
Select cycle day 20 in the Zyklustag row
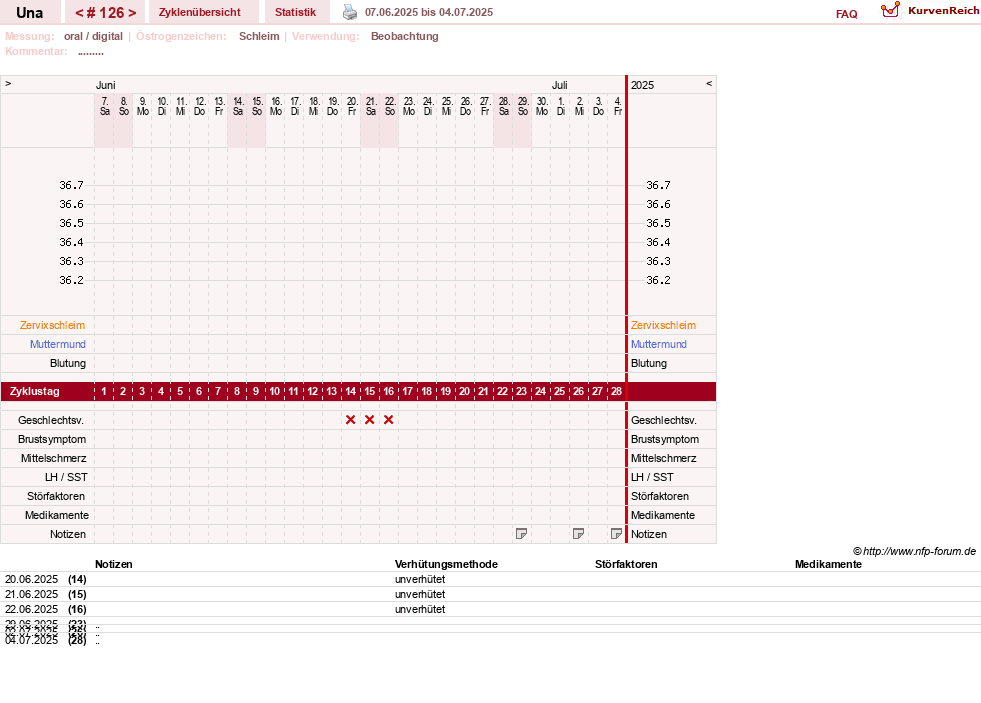464,391
